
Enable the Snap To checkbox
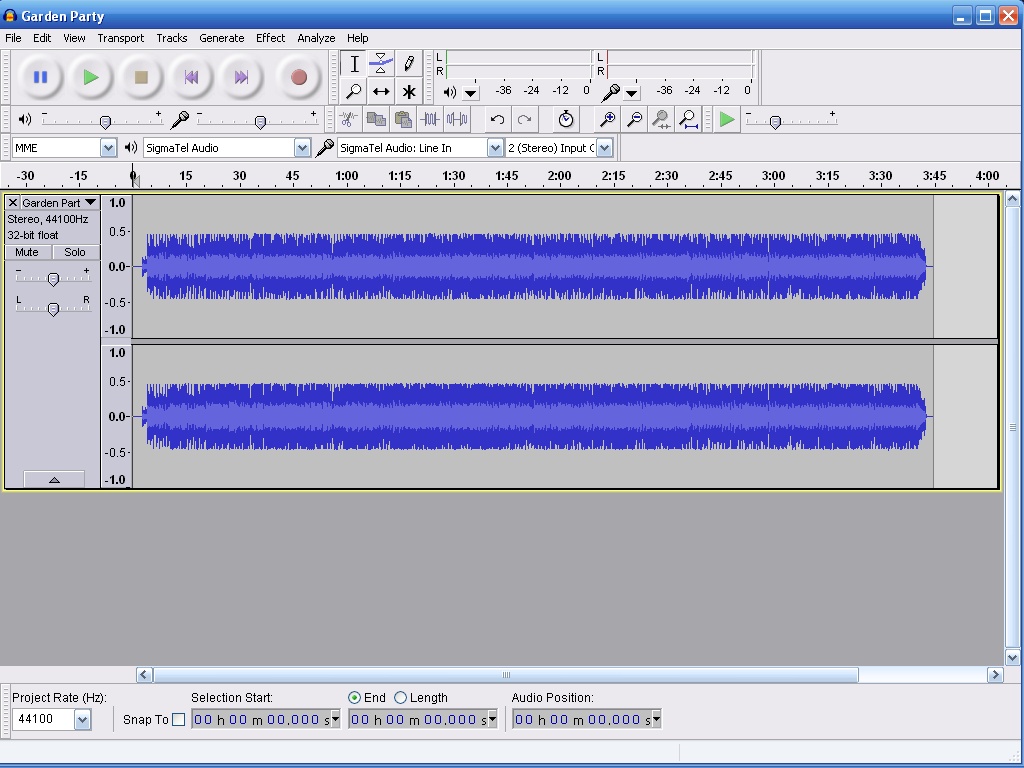(178, 720)
